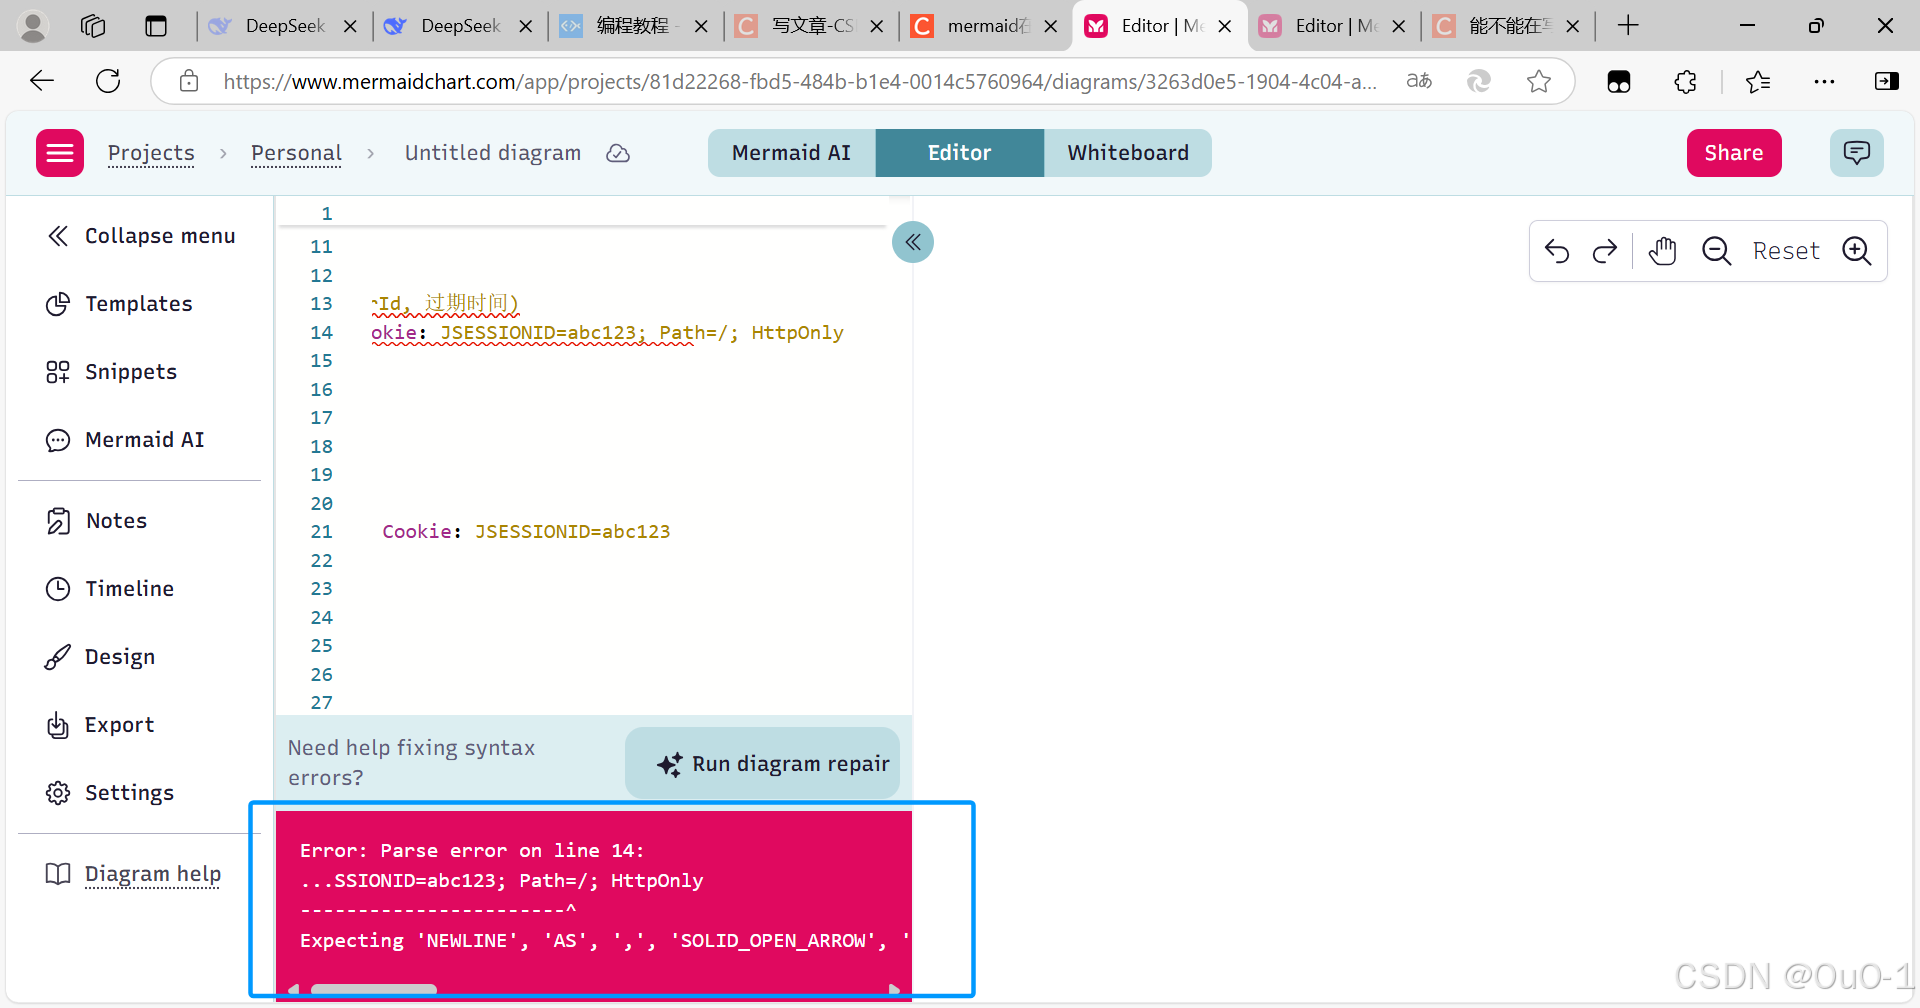Screen dimensions: 1920x1008
Task: Close the 编程教程 tab
Action: click(701, 26)
